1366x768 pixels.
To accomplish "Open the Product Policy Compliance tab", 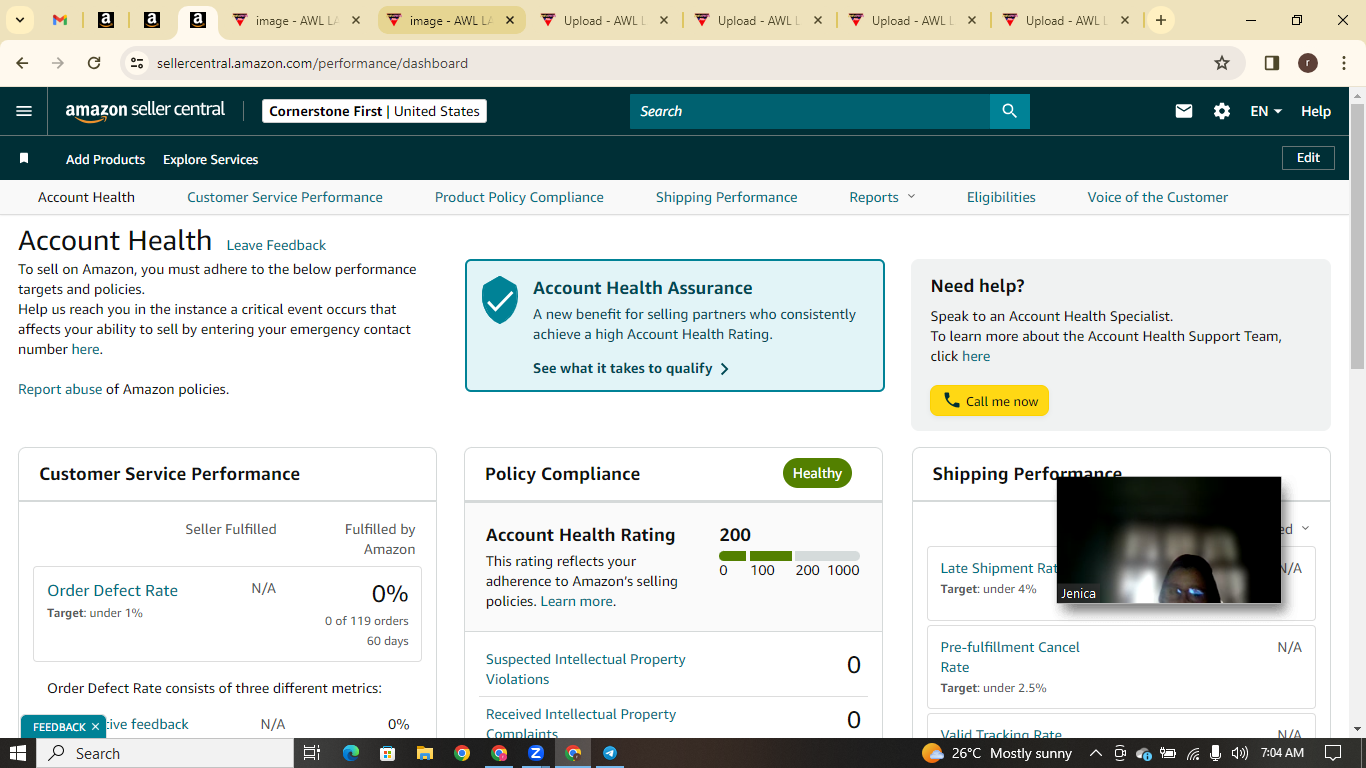I will 519,197.
